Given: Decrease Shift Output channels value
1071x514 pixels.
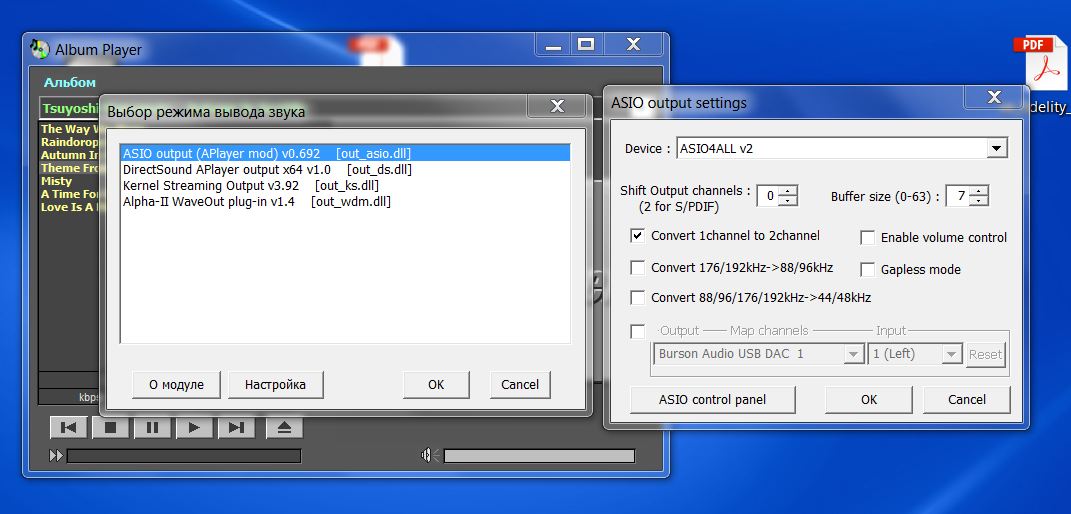Looking at the screenshot, I should pos(788,201).
